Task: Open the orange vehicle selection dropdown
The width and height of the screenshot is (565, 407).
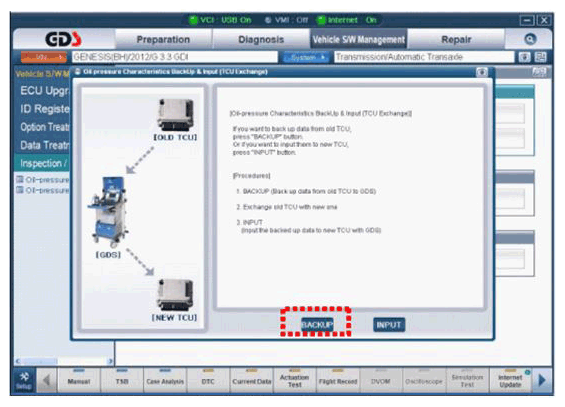Action: pyautogui.click(x=44, y=57)
